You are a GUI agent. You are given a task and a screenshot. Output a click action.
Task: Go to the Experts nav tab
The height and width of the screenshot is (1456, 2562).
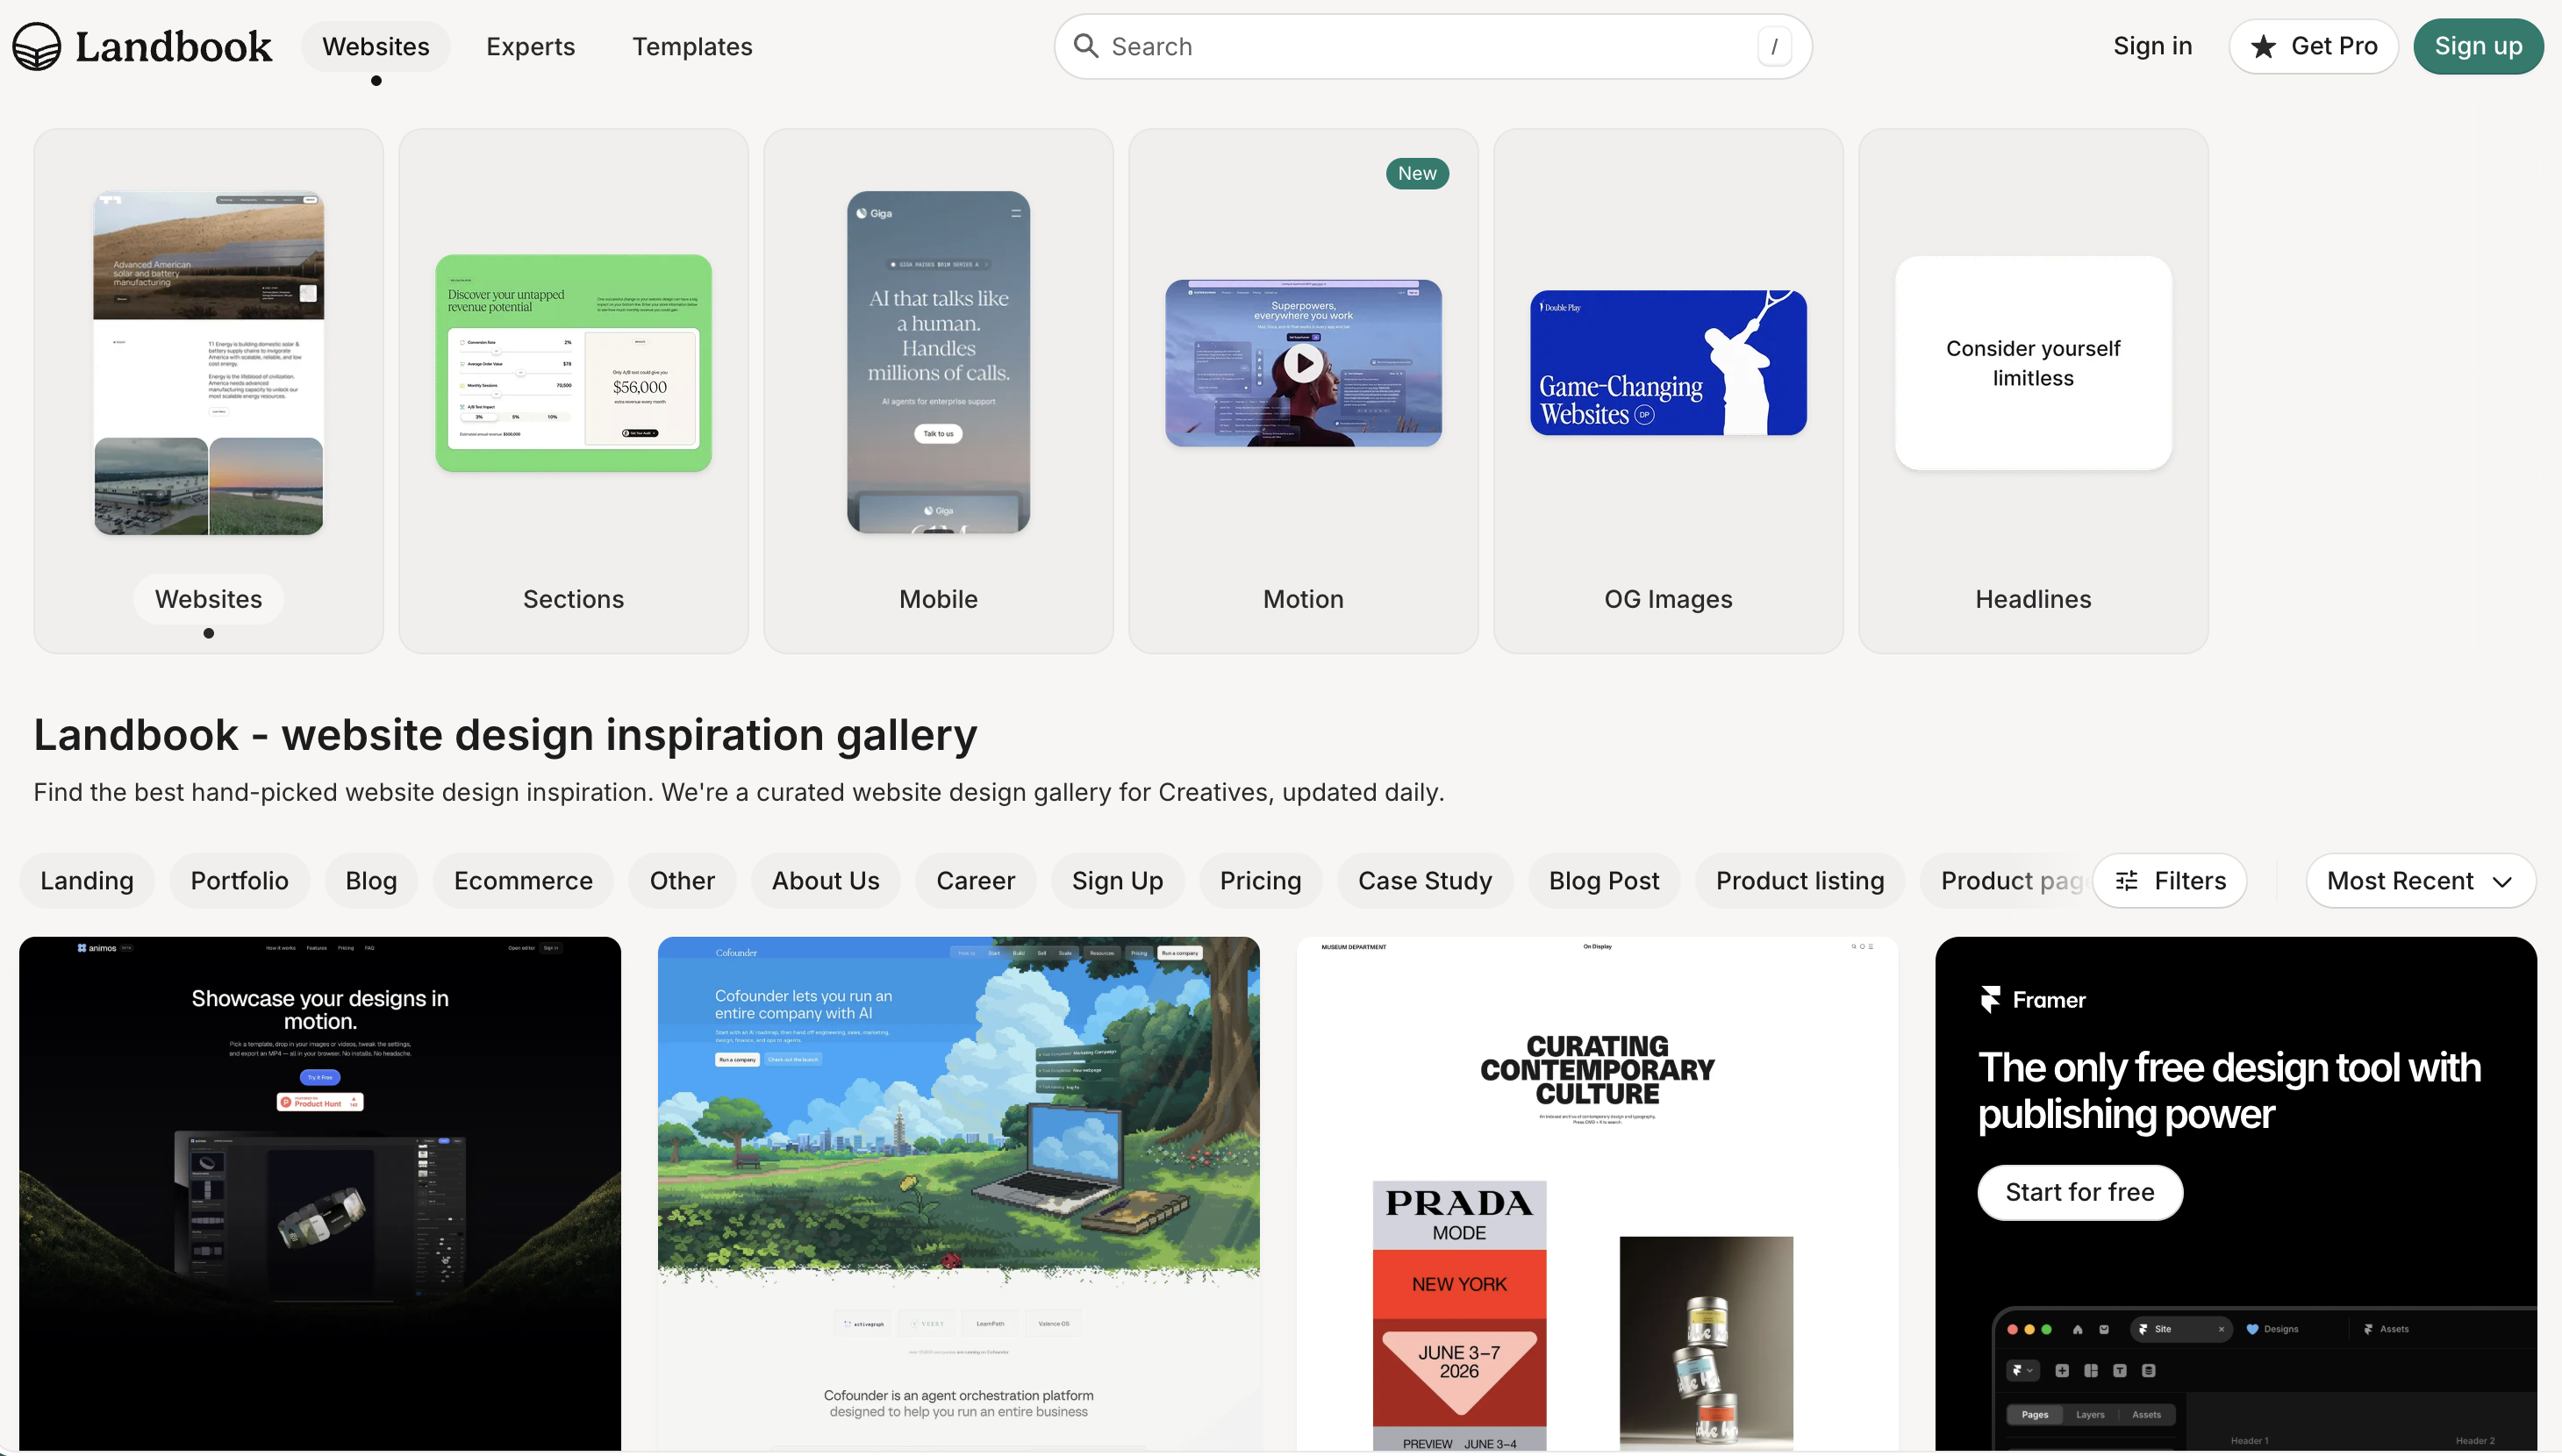pos(530,46)
